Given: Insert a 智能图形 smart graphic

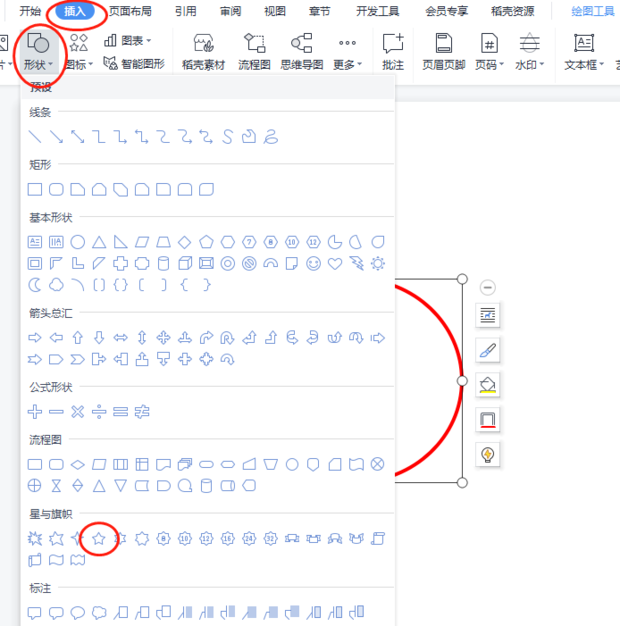Looking at the screenshot, I should click(x=134, y=63).
